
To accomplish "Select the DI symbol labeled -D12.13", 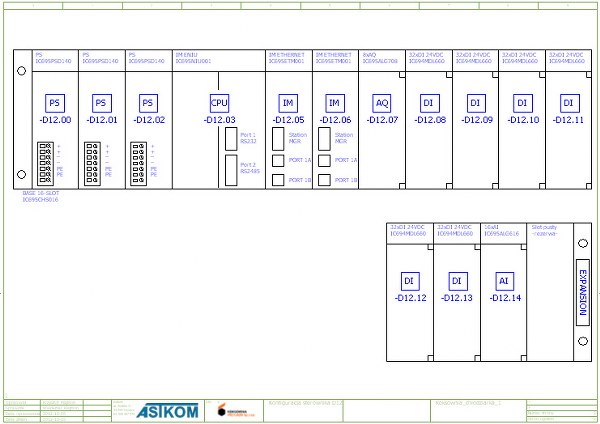I will coord(457,281).
